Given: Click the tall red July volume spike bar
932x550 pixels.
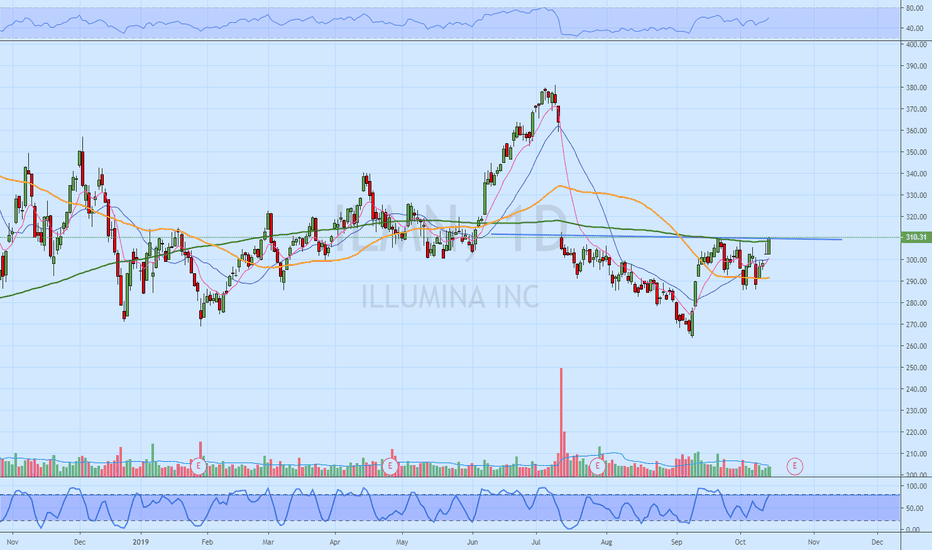Looking at the screenshot, I should tap(561, 422).
